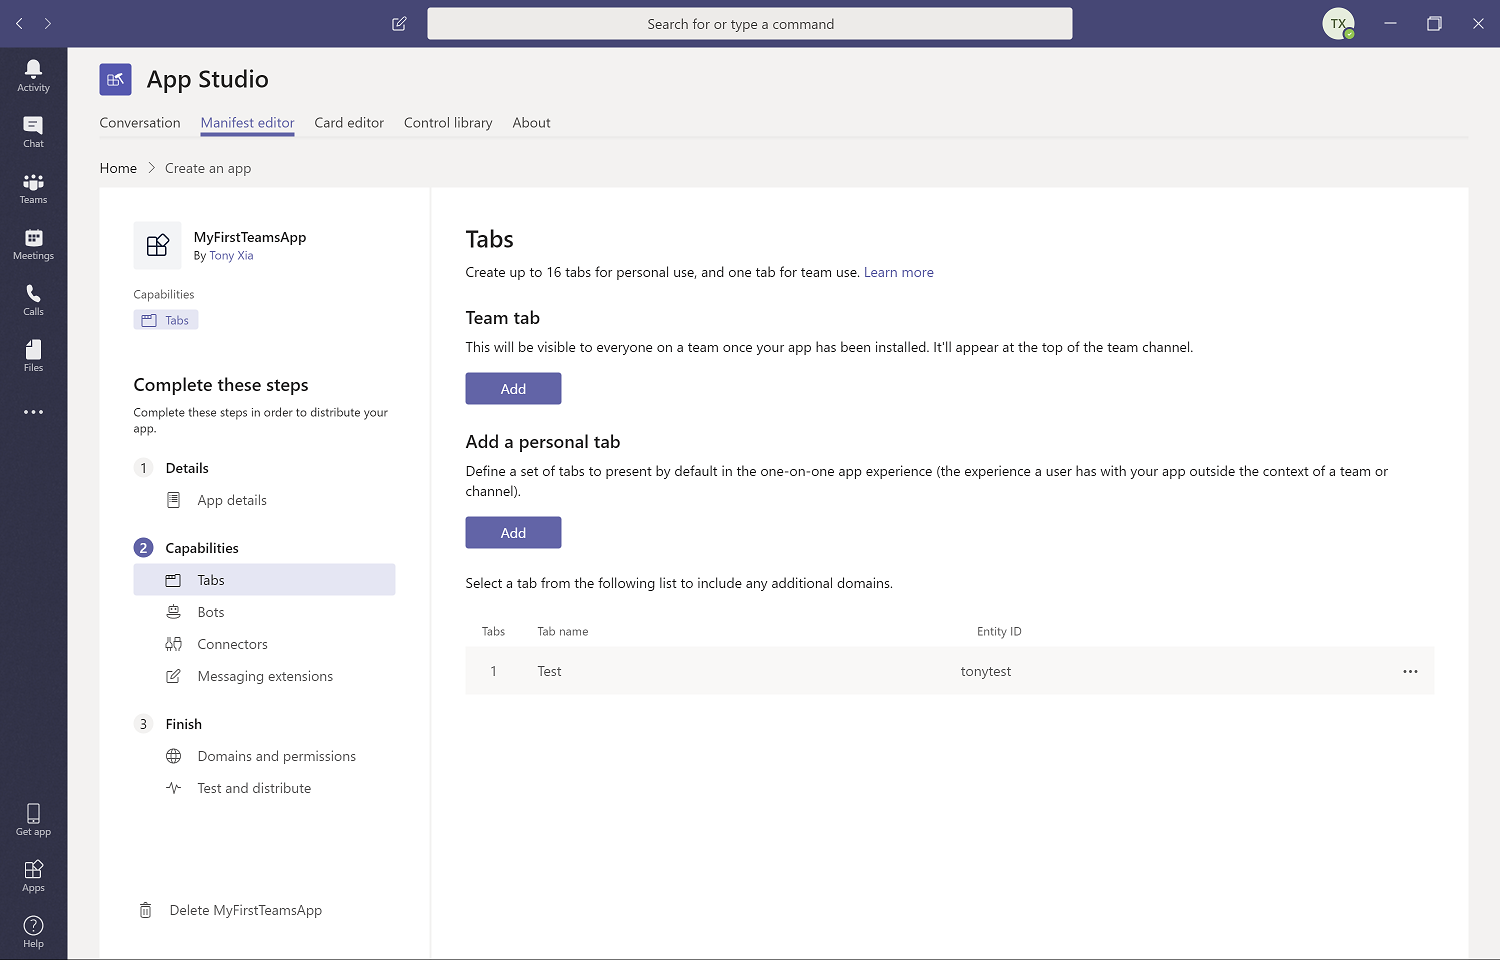Open the Learn more link
The height and width of the screenshot is (960, 1500).
[898, 272]
